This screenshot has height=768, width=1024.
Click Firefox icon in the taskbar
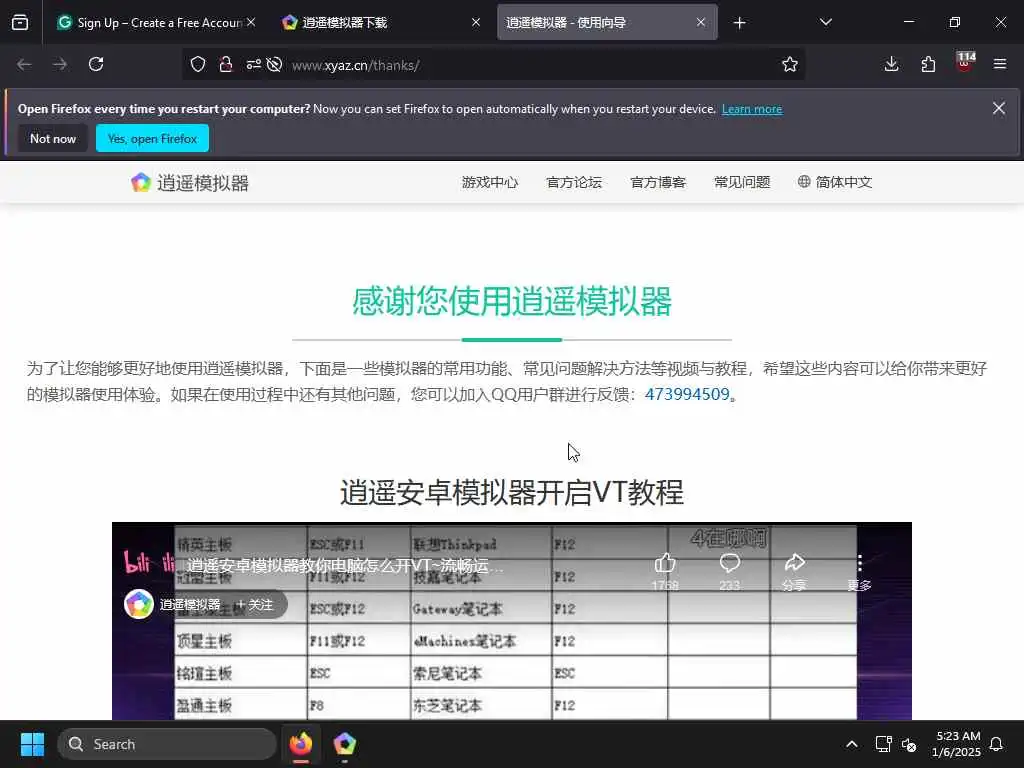[x=300, y=744]
